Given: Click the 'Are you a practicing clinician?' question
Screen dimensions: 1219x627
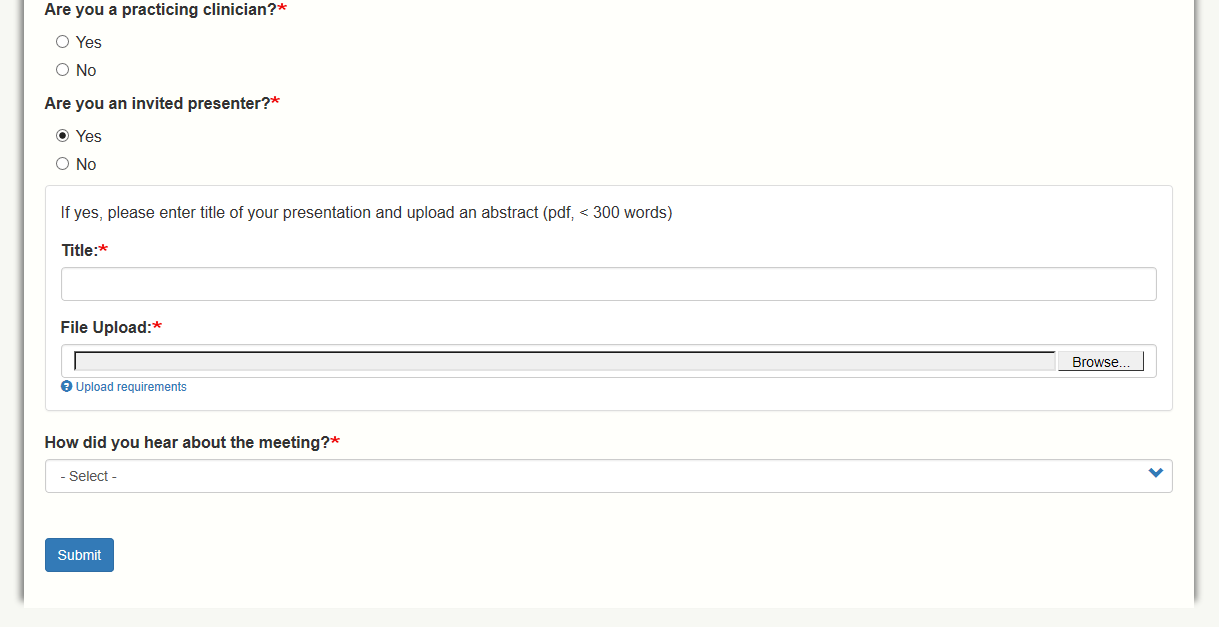Looking at the screenshot, I should pos(160,9).
